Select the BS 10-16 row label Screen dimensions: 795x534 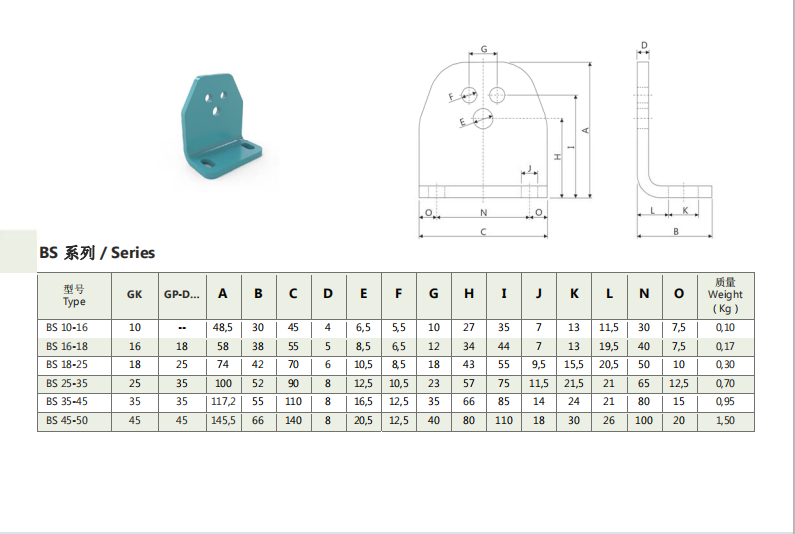pos(67,328)
